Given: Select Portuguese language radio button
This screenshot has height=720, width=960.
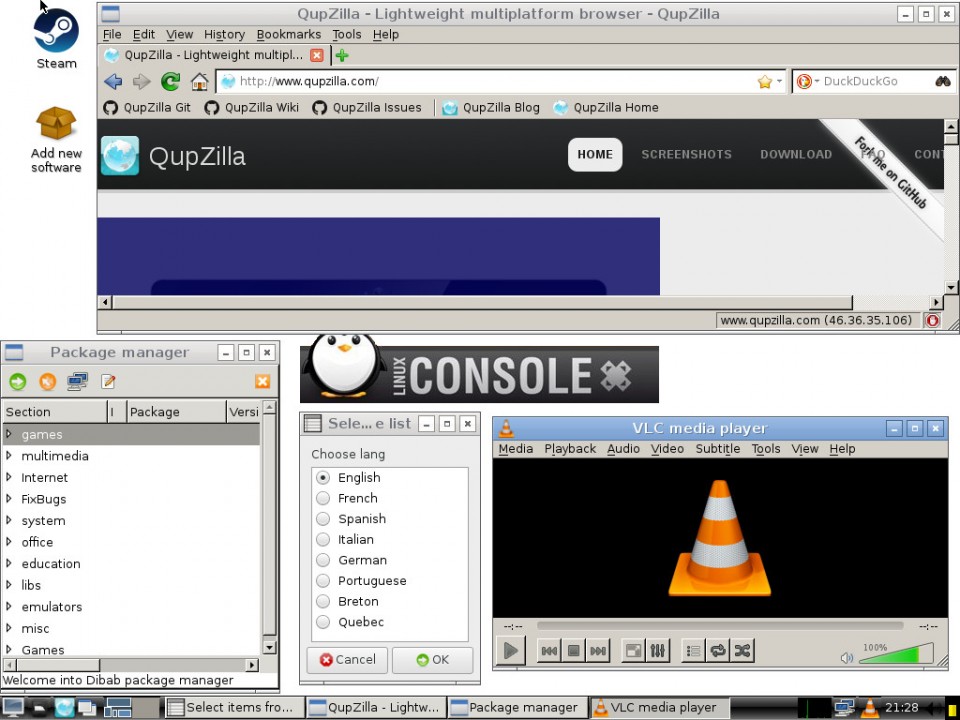Looking at the screenshot, I should tap(323, 581).
